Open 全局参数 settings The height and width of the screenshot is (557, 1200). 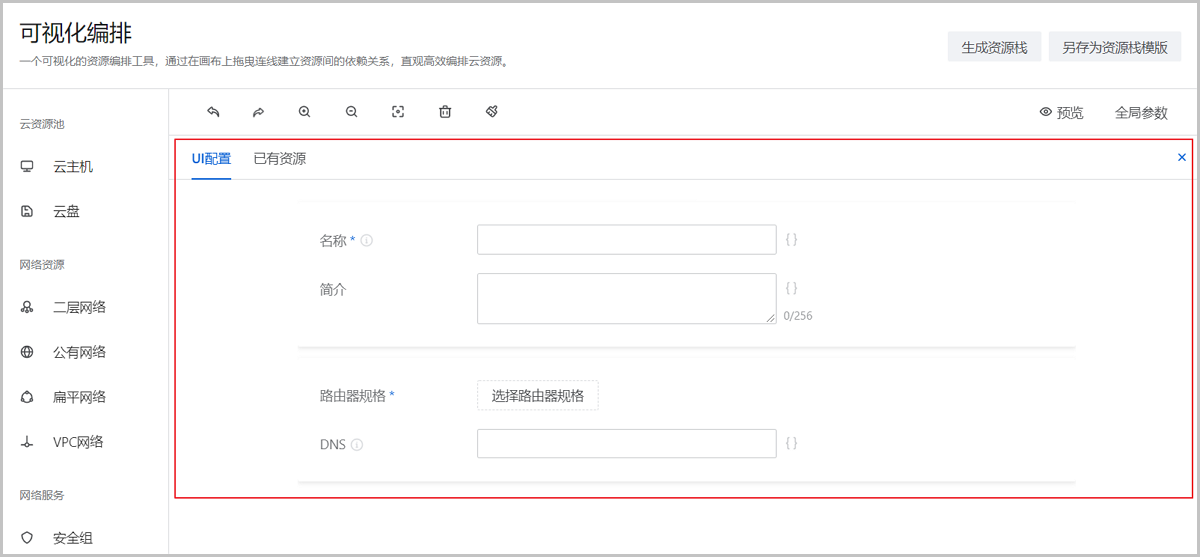[1141, 113]
